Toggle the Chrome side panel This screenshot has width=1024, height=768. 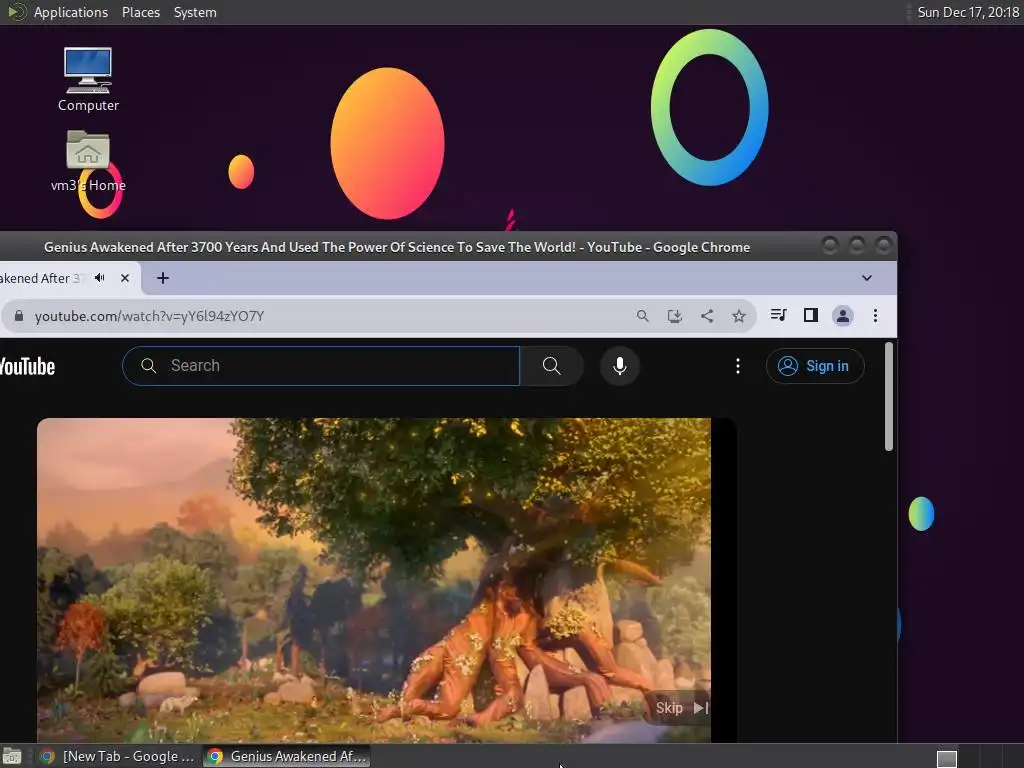click(x=810, y=315)
